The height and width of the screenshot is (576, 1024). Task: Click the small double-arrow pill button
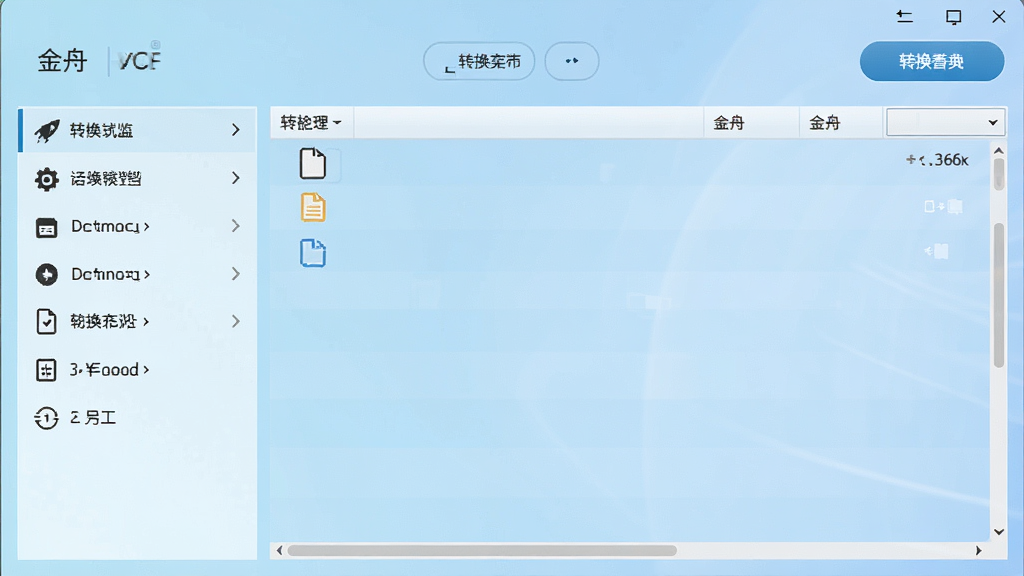[572, 61]
